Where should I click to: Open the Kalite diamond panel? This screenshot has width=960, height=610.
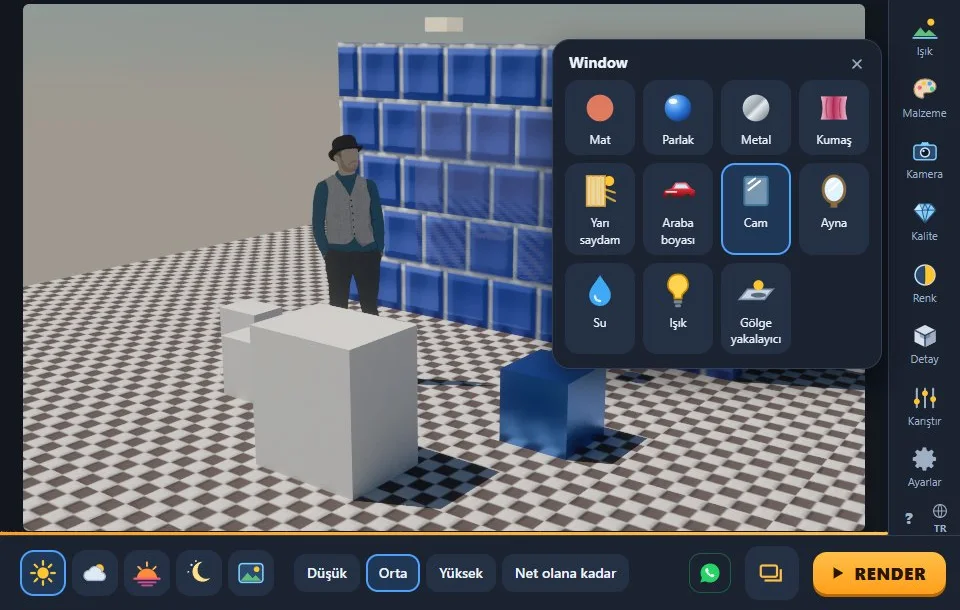tap(924, 222)
